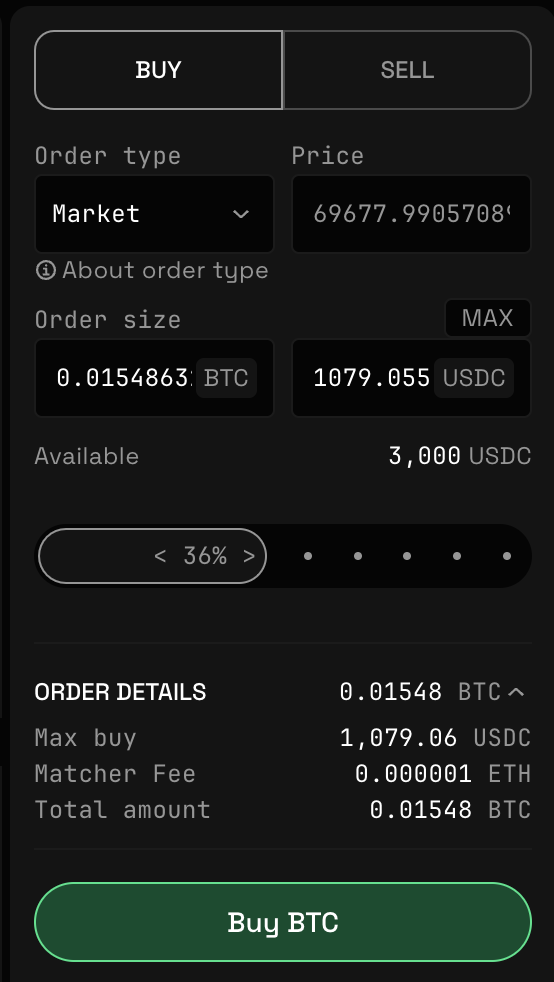Switch to the BUY tab
This screenshot has width=554, height=982.
coord(158,70)
